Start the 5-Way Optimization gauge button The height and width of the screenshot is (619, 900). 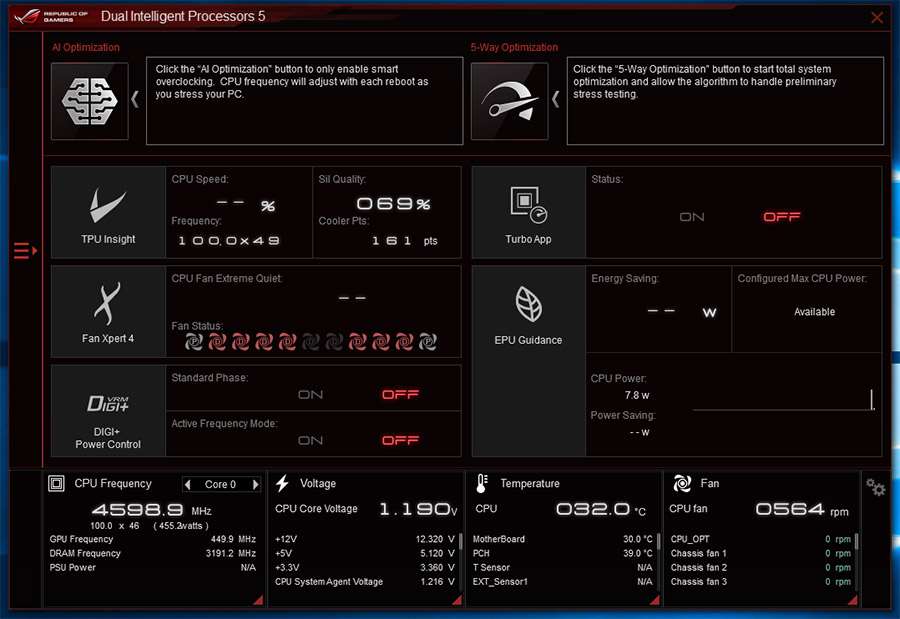(510, 101)
